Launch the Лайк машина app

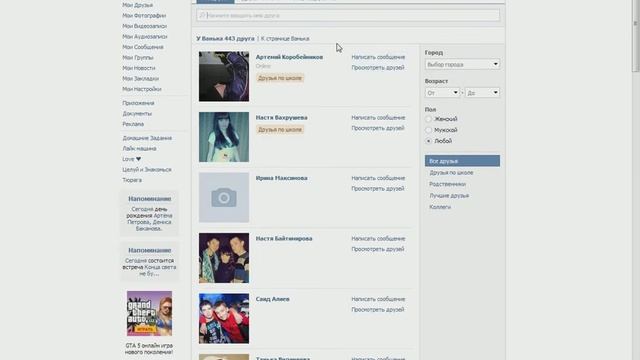[x=139, y=149]
